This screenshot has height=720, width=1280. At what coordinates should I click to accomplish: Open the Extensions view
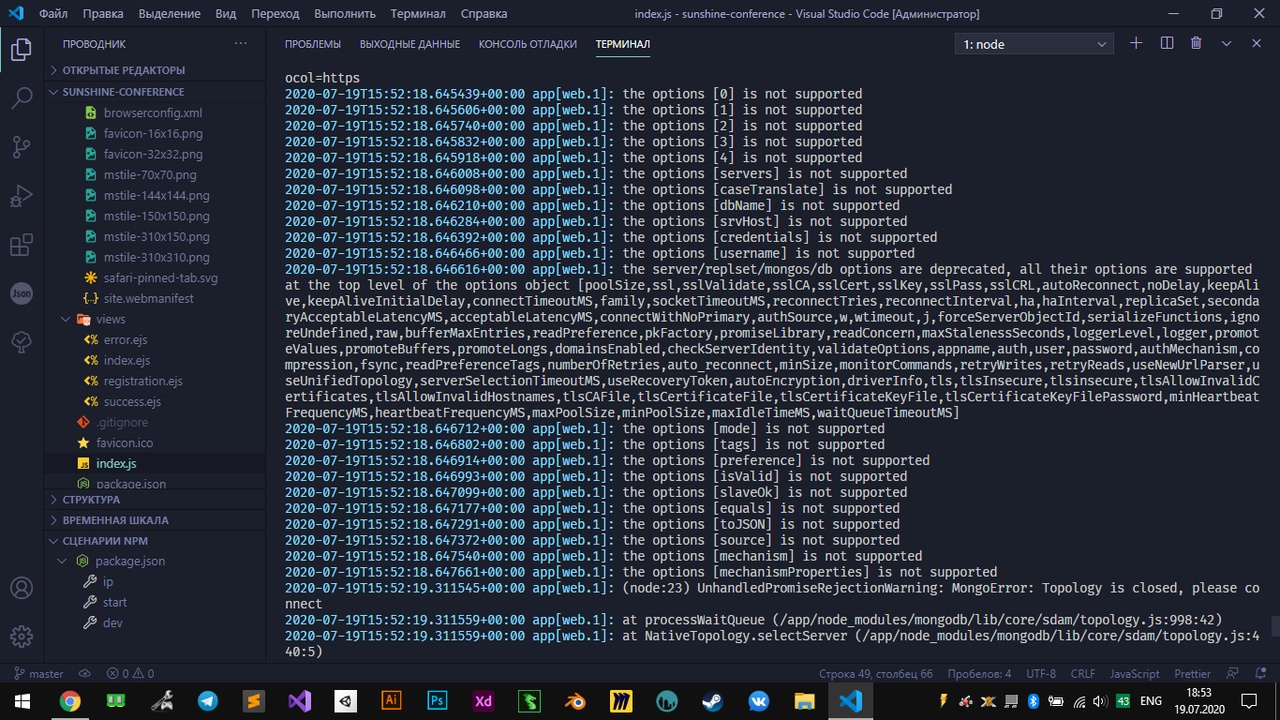pos(21,245)
